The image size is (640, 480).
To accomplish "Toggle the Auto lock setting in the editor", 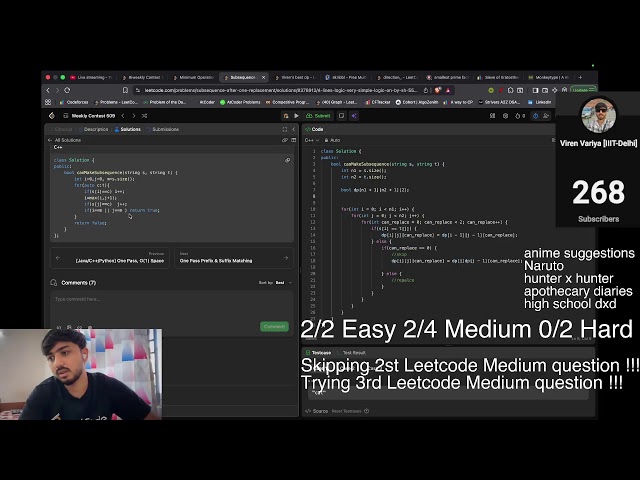I will coord(332,140).
